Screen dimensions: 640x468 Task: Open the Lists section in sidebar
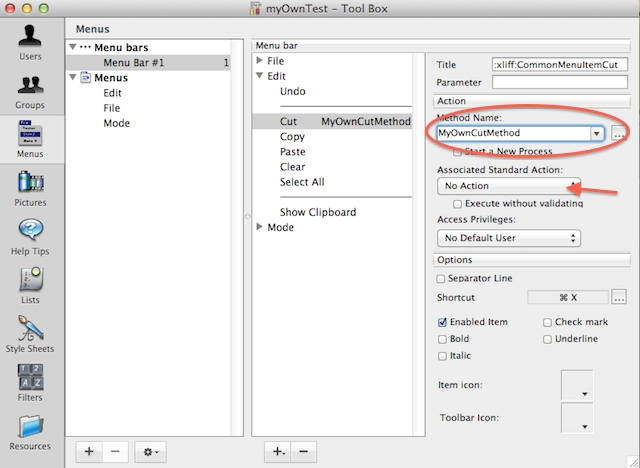click(x=30, y=284)
